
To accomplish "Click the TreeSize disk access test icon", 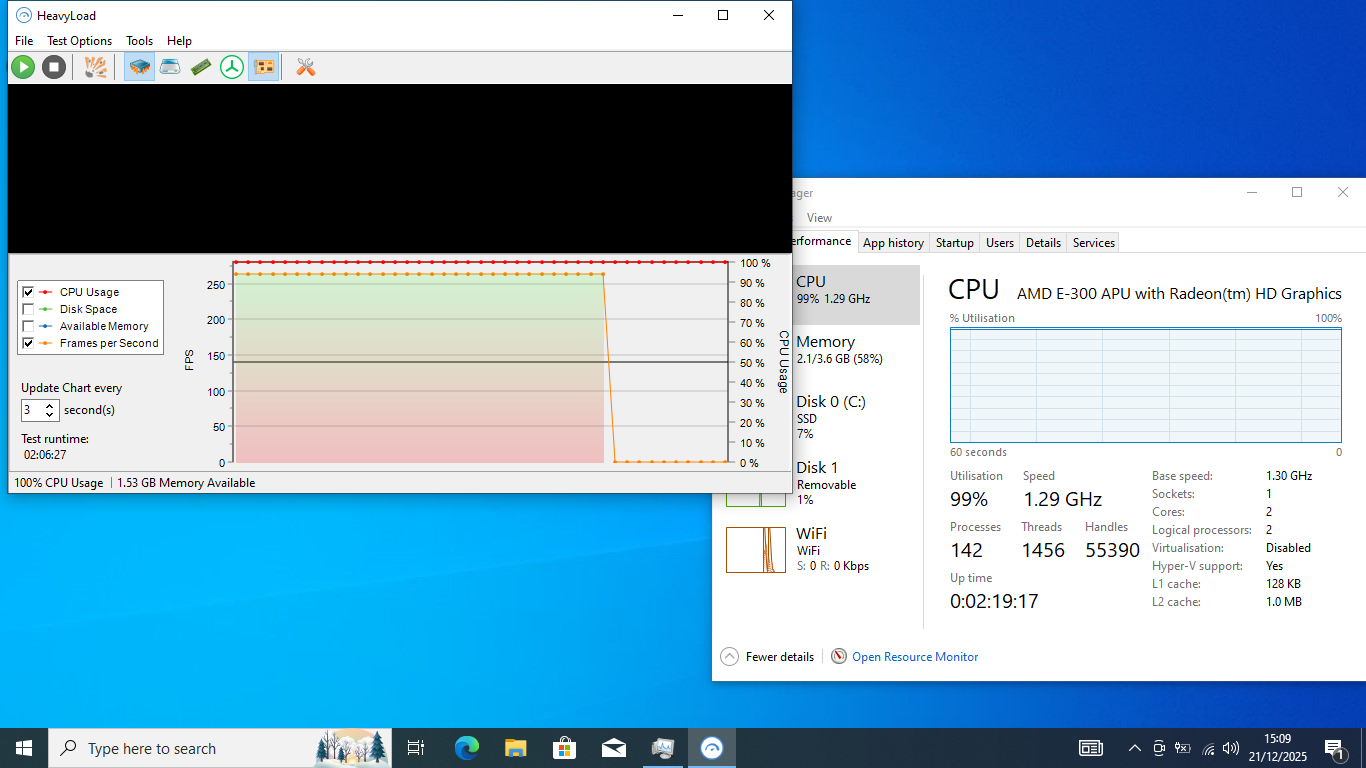I will pyautogui.click(x=232, y=67).
